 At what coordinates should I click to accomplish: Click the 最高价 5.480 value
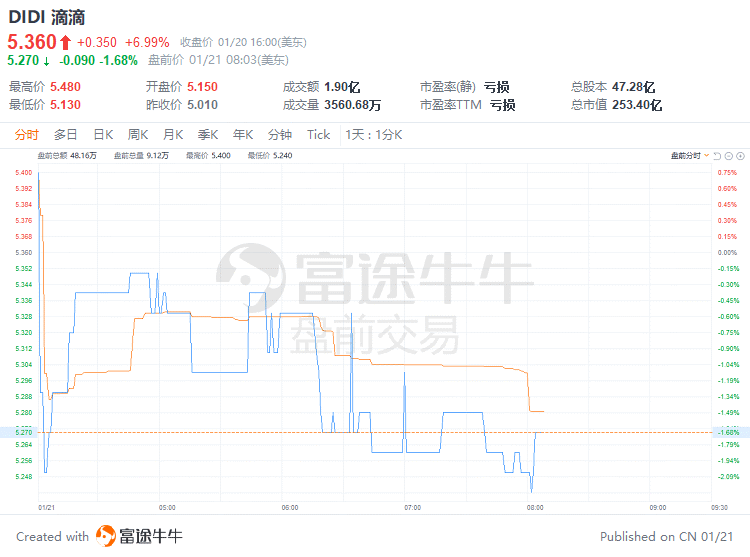(66, 87)
